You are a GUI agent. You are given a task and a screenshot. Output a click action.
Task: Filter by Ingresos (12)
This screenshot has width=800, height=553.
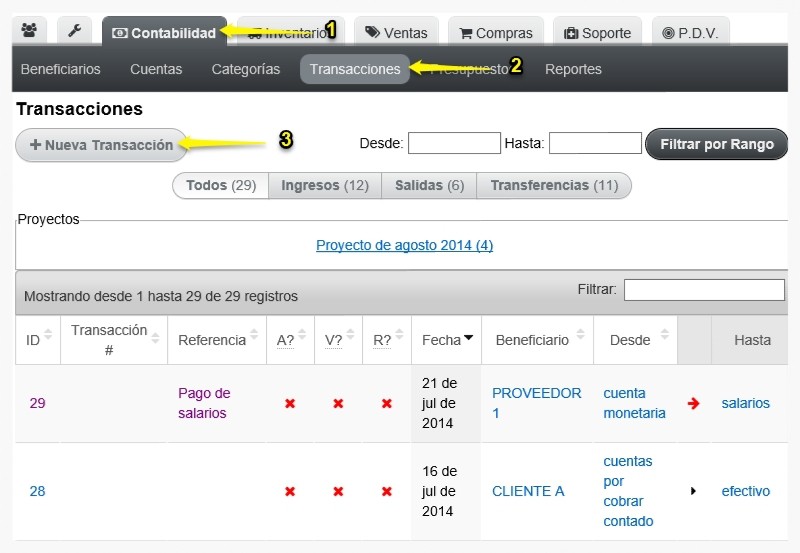point(325,185)
